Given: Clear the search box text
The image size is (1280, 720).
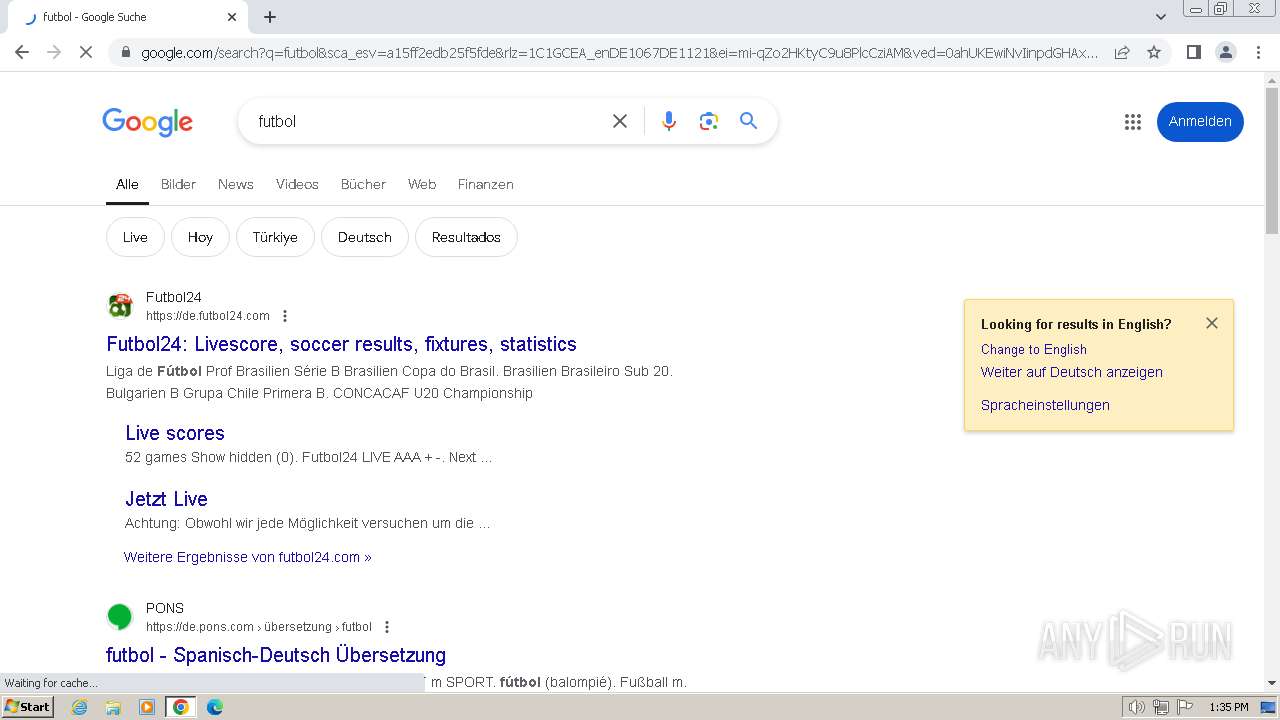Looking at the screenshot, I should coord(620,121).
